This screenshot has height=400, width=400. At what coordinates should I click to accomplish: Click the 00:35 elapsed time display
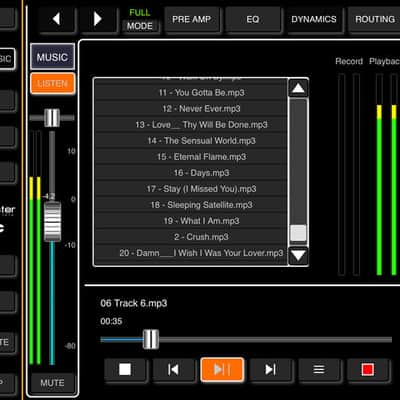tap(111, 321)
